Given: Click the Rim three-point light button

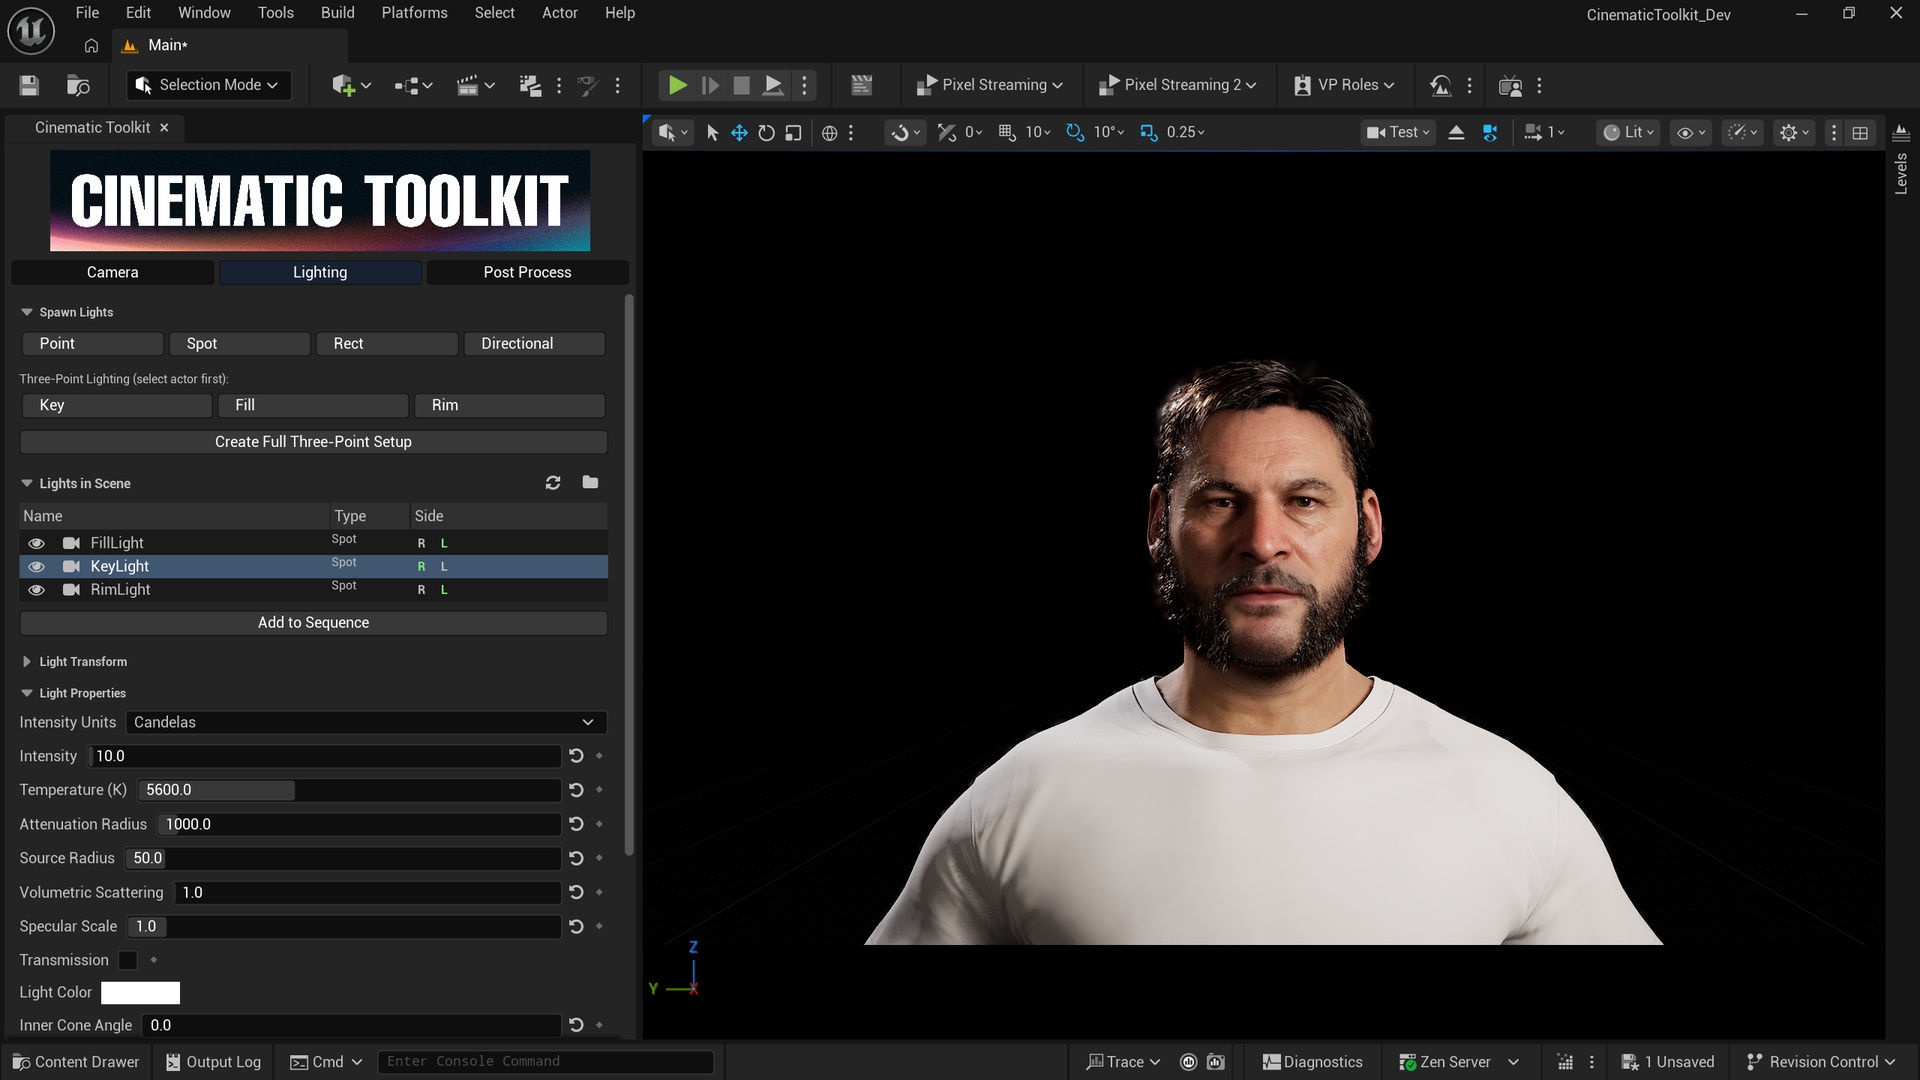Looking at the screenshot, I should [510, 405].
